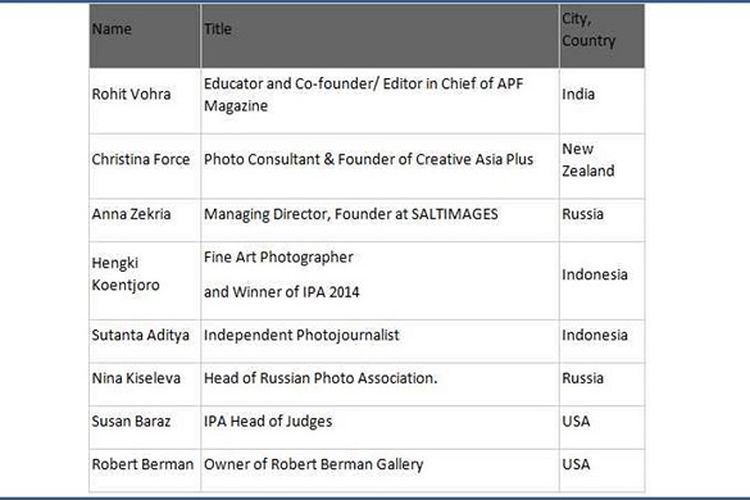
Task: Select the Independent Photojournalist title cell
Action: click(302, 335)
